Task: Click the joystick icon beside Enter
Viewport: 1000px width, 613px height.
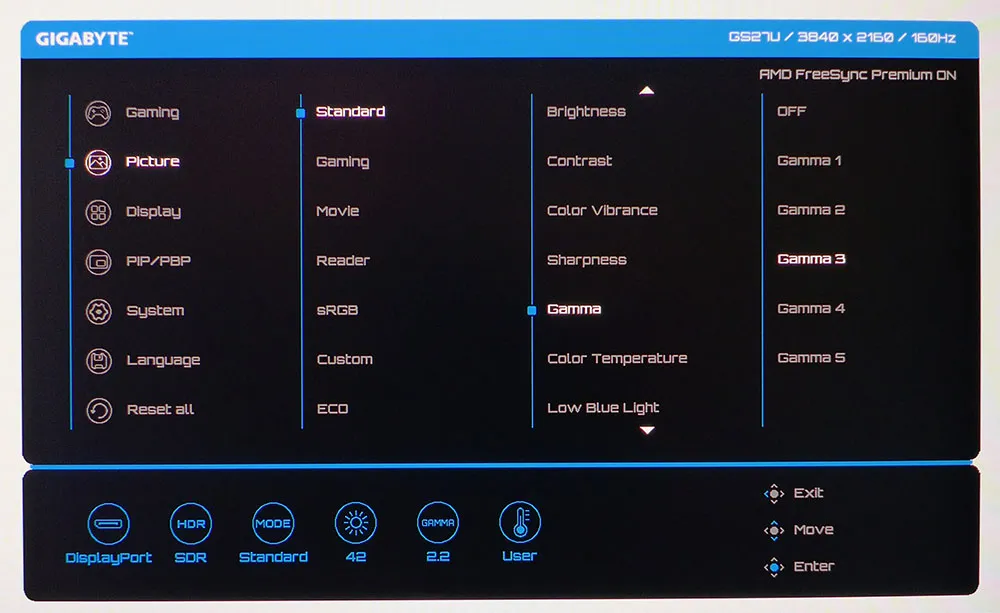Action: tap(774, 566)
